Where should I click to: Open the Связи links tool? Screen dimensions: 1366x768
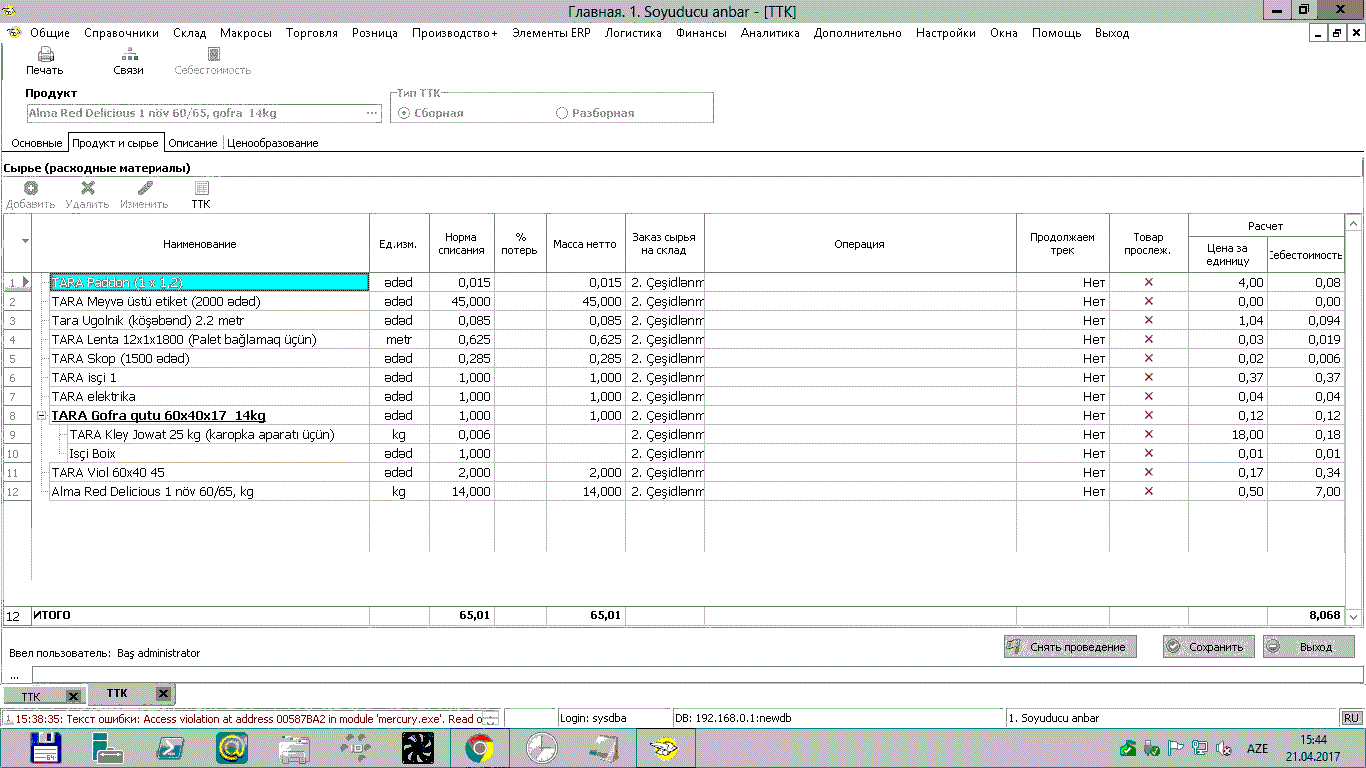(129, 54)
